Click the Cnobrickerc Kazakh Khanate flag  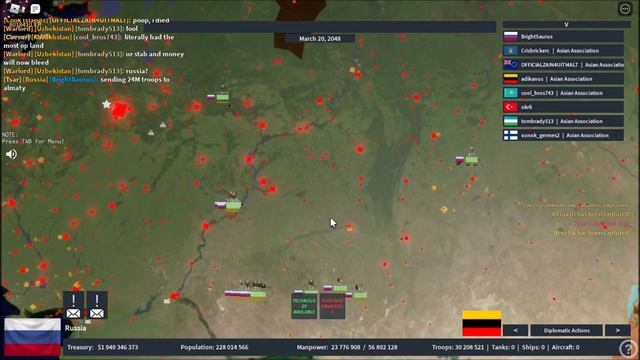pos(511,51)
